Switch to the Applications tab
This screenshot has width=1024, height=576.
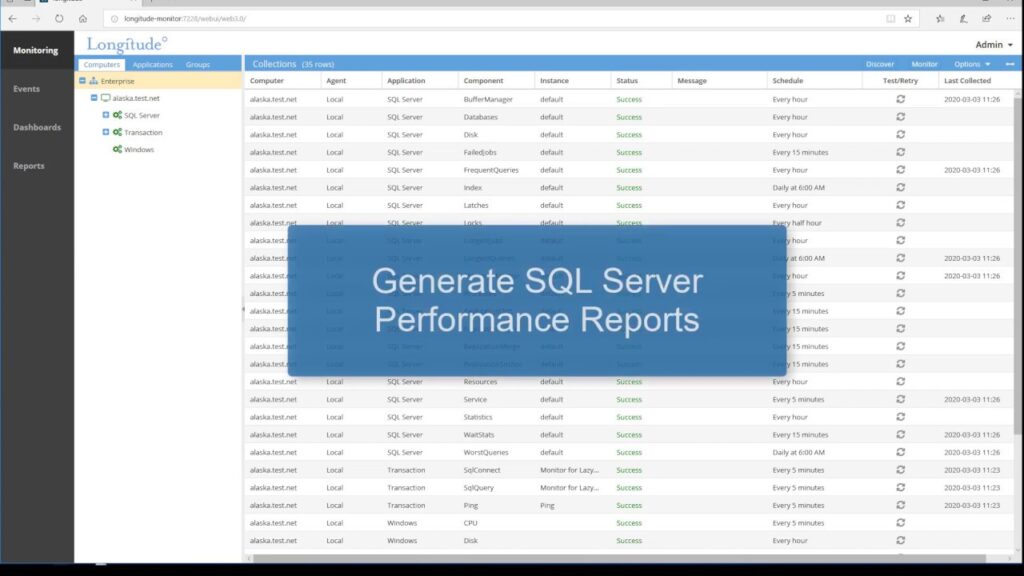pos(152,64)
